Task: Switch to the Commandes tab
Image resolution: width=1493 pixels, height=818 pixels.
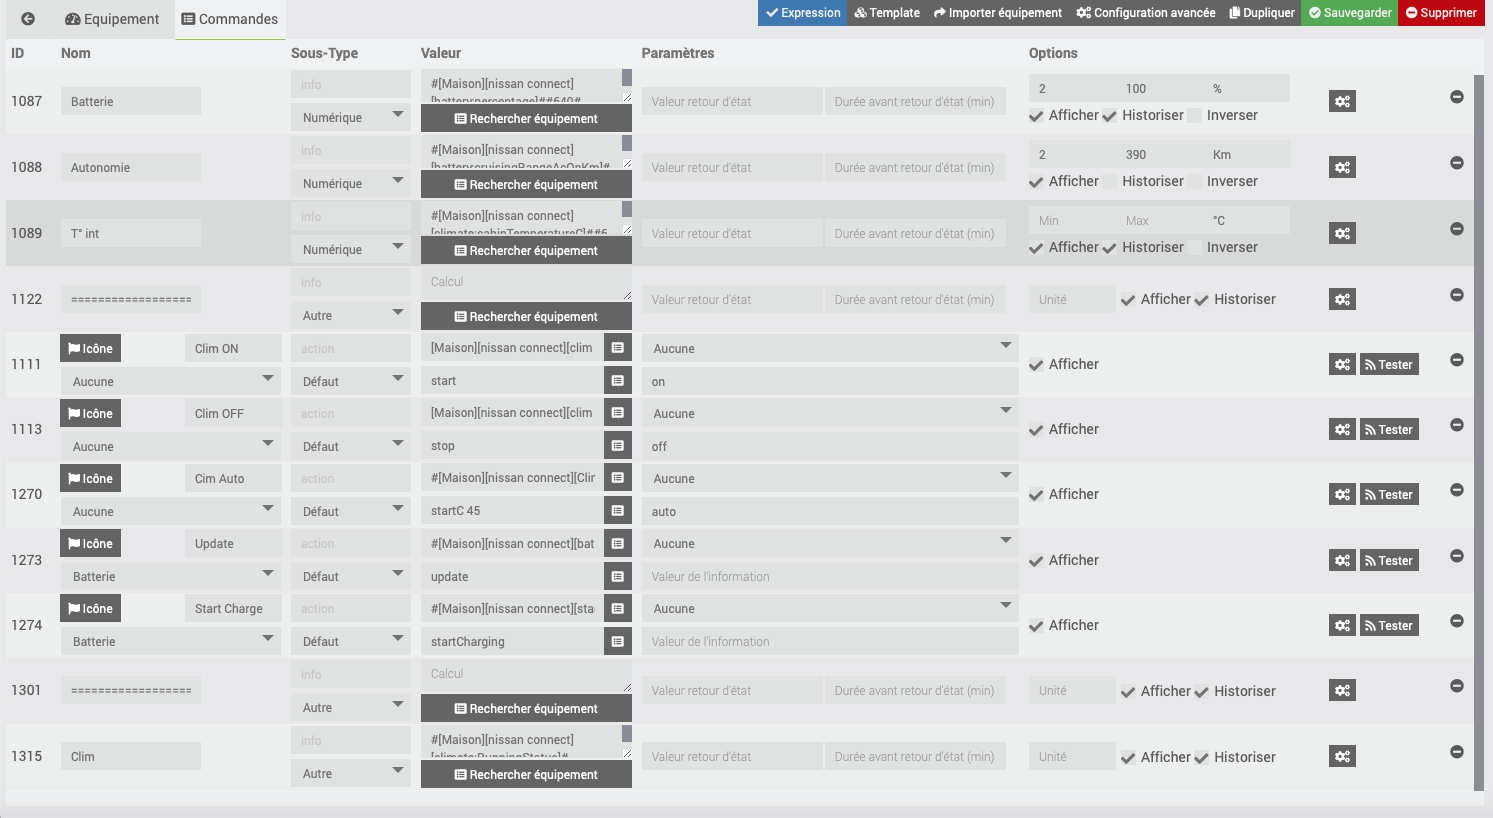Action: pyautogui.click(x=230, y=19)
